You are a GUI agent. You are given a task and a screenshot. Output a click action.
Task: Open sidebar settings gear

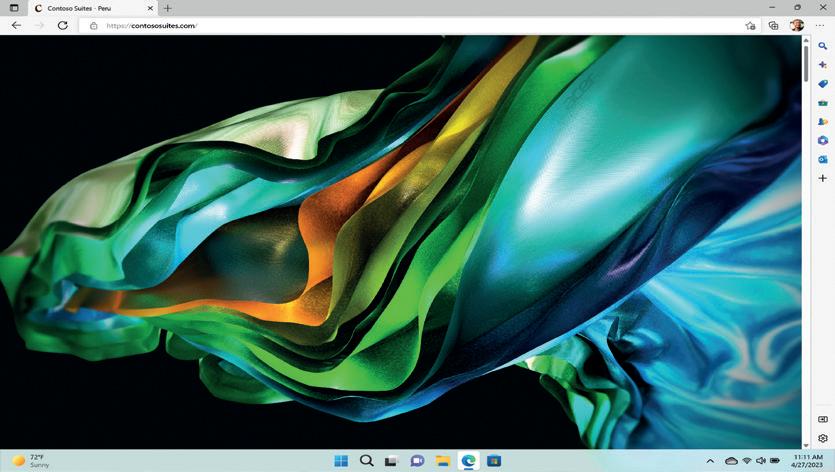click(x=823, y=438)
